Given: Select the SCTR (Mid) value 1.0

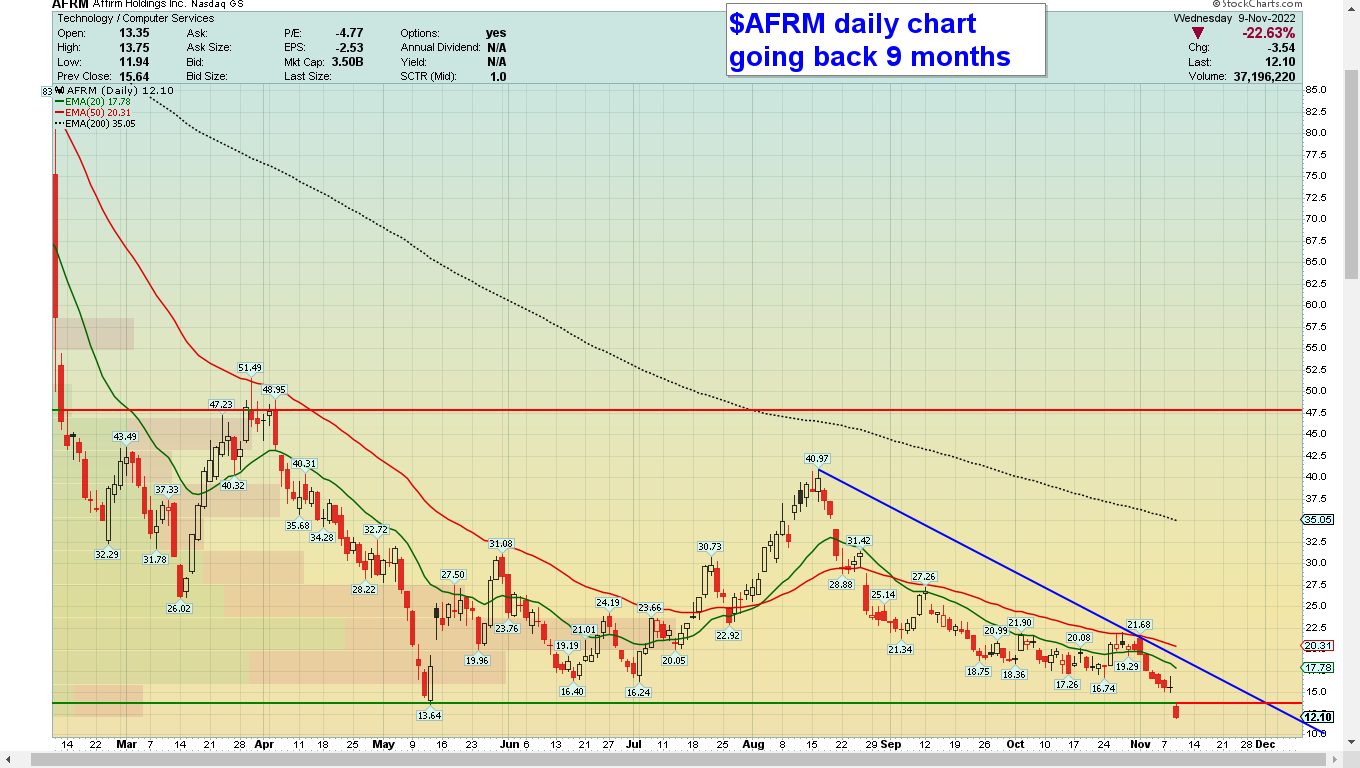Looking at the screenshot, I should 497,76.
